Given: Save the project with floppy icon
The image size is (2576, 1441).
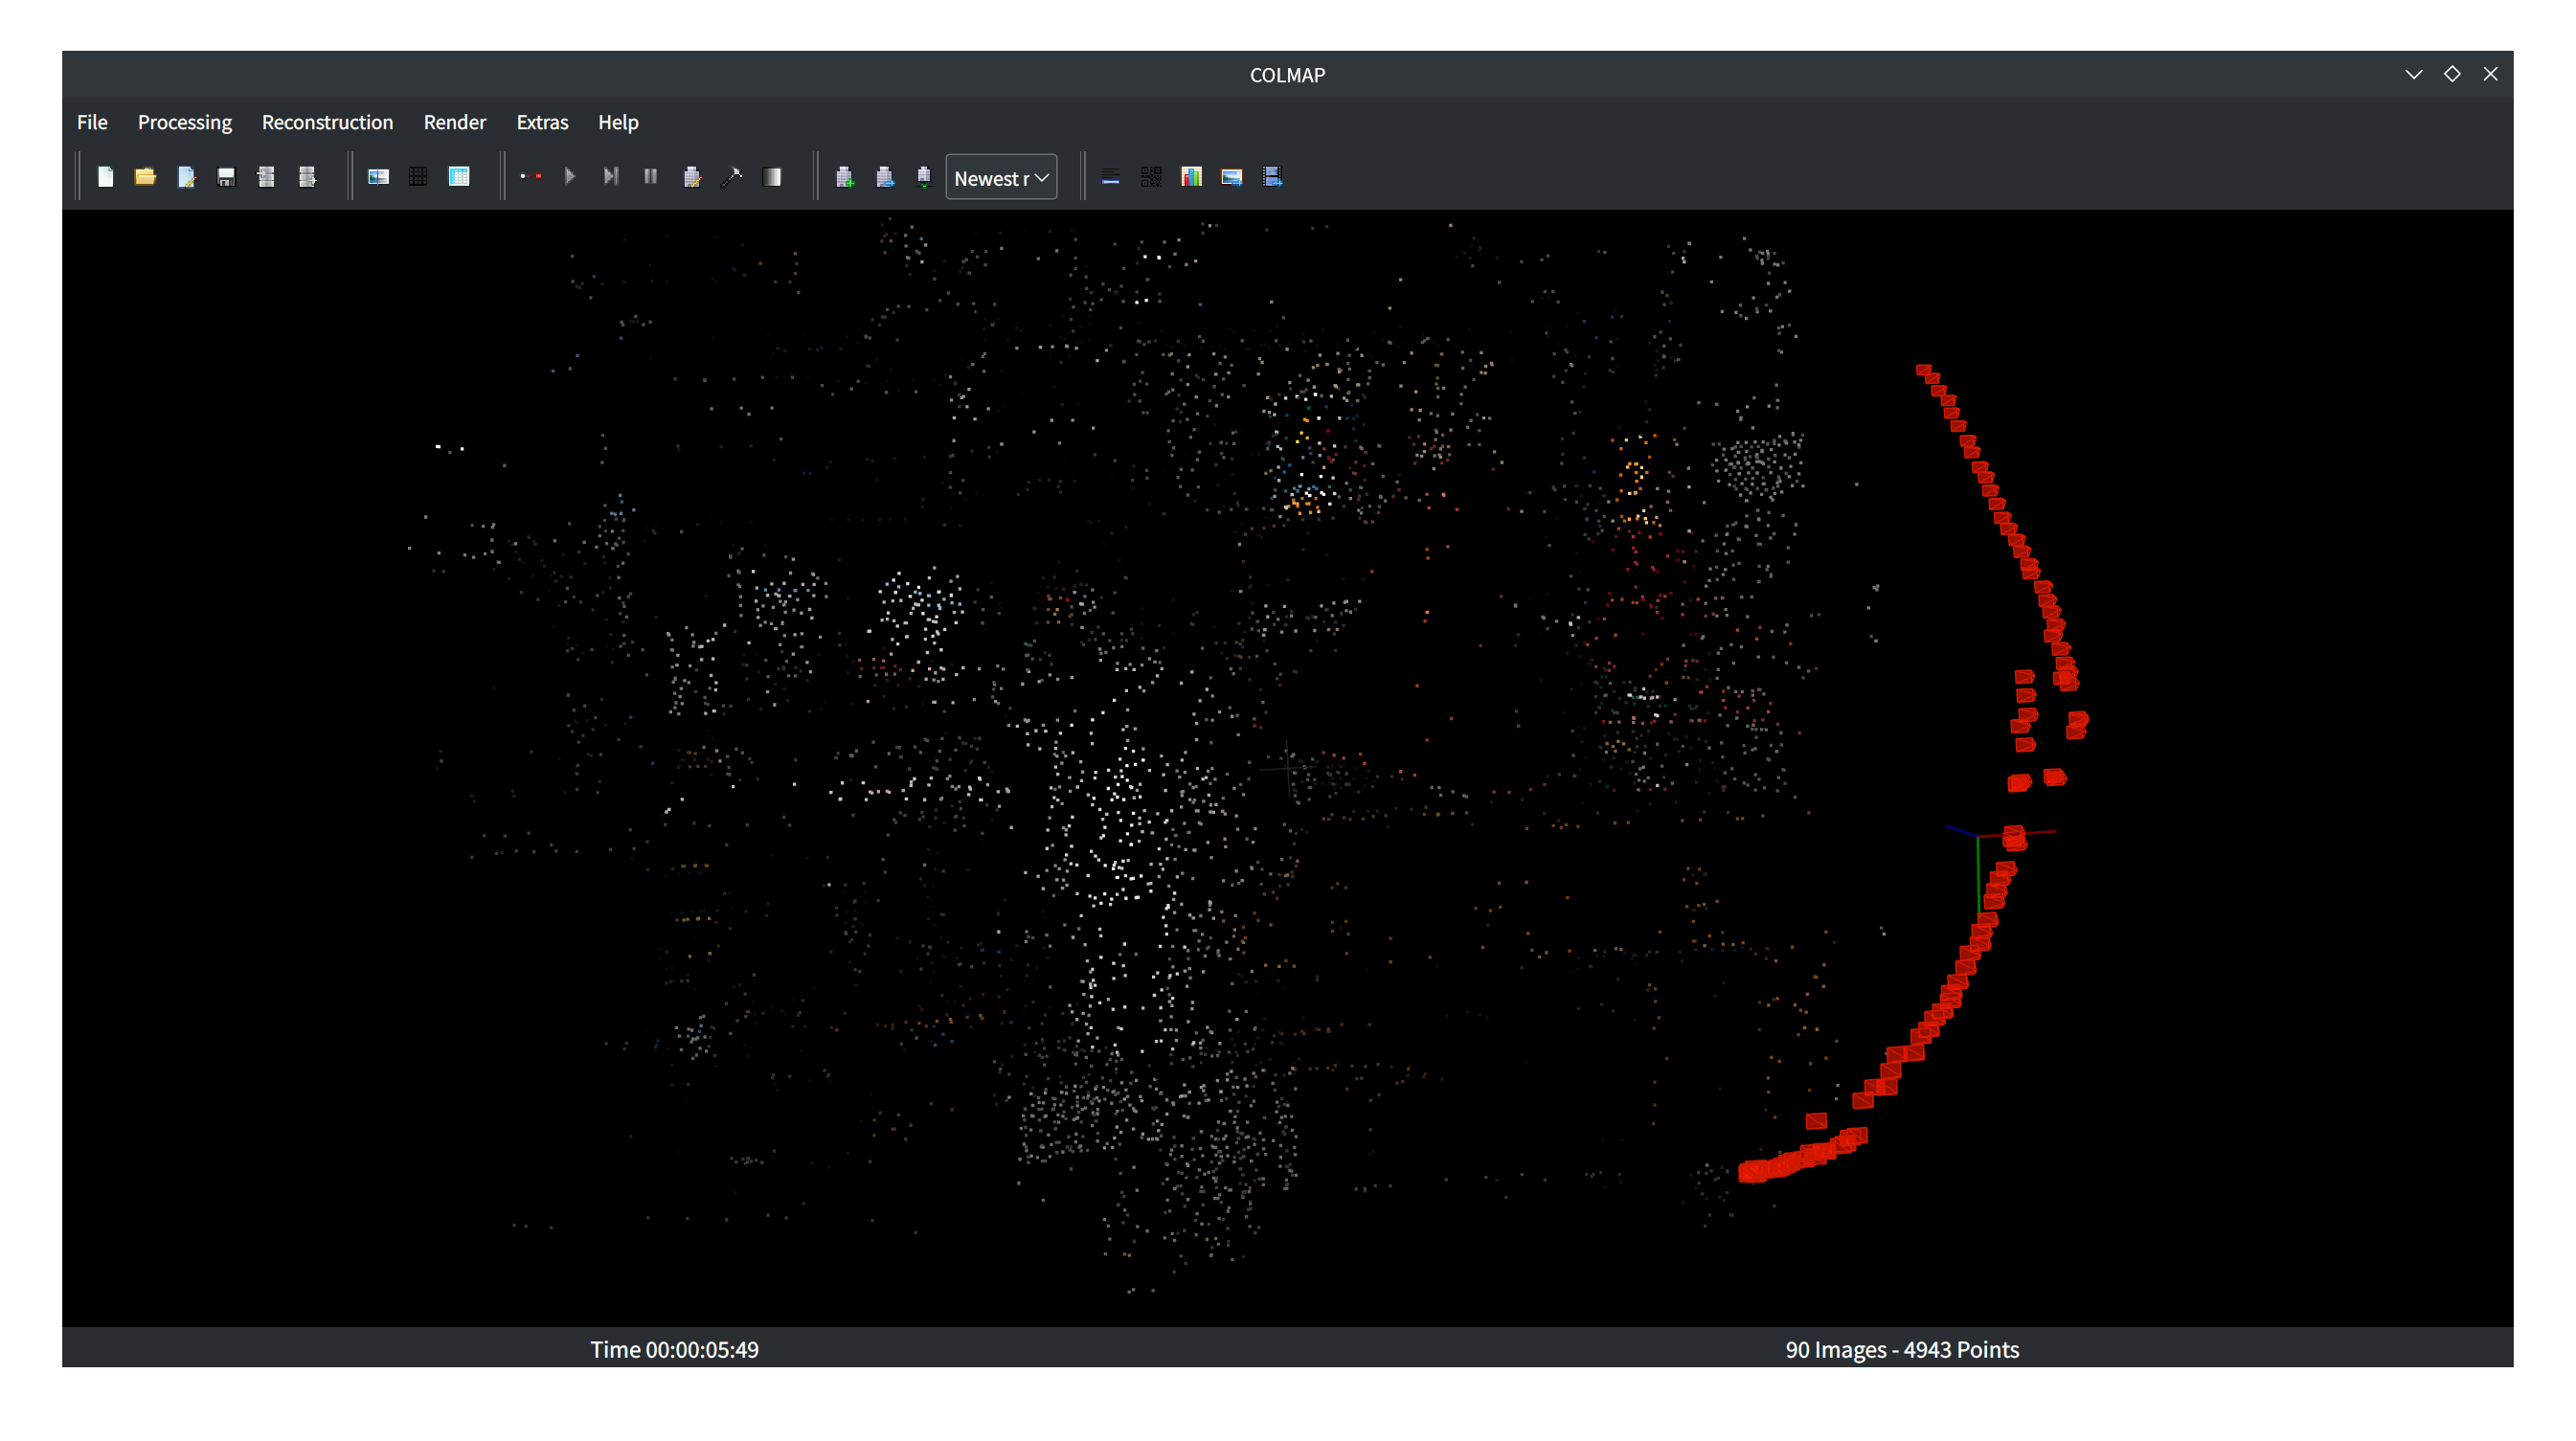Looking at the screenshot, I should pos(227,177).
